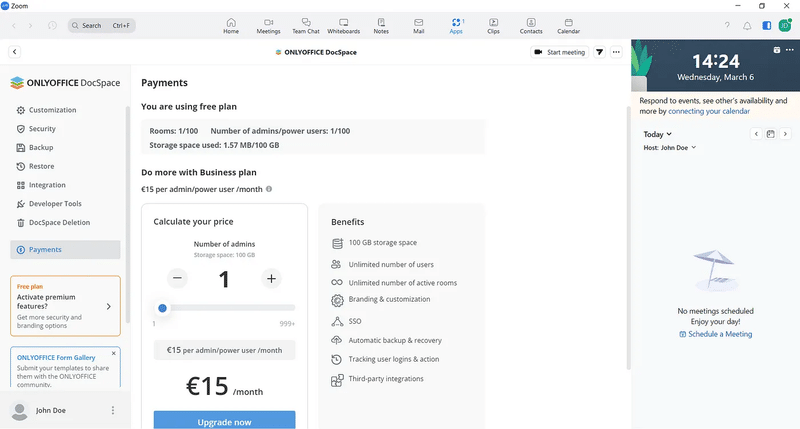The width and height of the screenshot is (800, 429).
Task: Increase the number of admins
Action: 271,279
